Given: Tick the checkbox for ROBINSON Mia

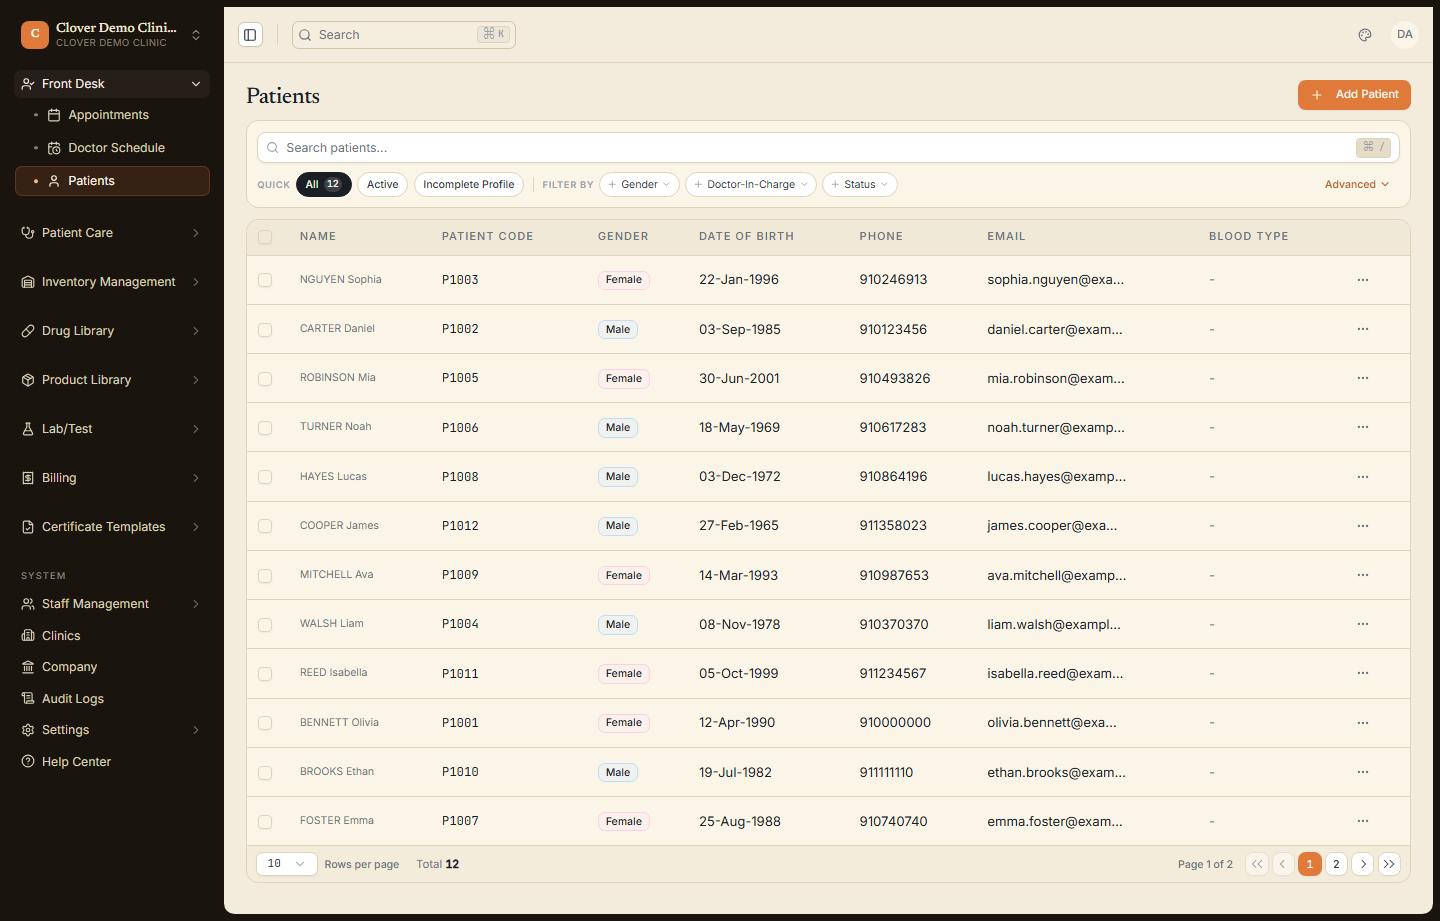Looking at the screenshot, I should click(265, 379).
